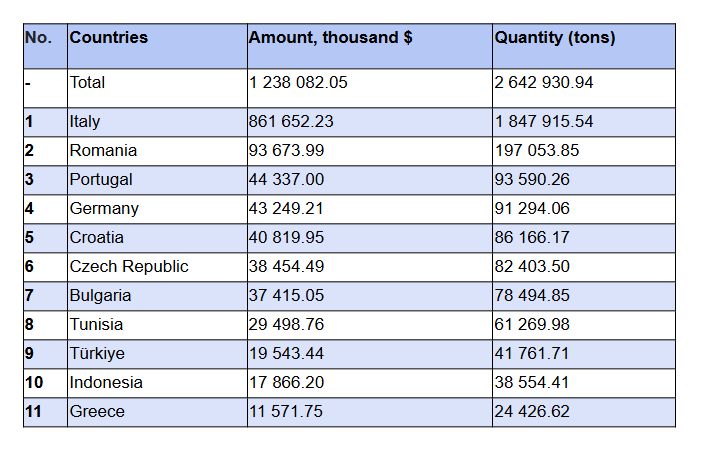Click the Countries column header
The height and width of the screenshot is (455, 726).
(x=108, y=38)
